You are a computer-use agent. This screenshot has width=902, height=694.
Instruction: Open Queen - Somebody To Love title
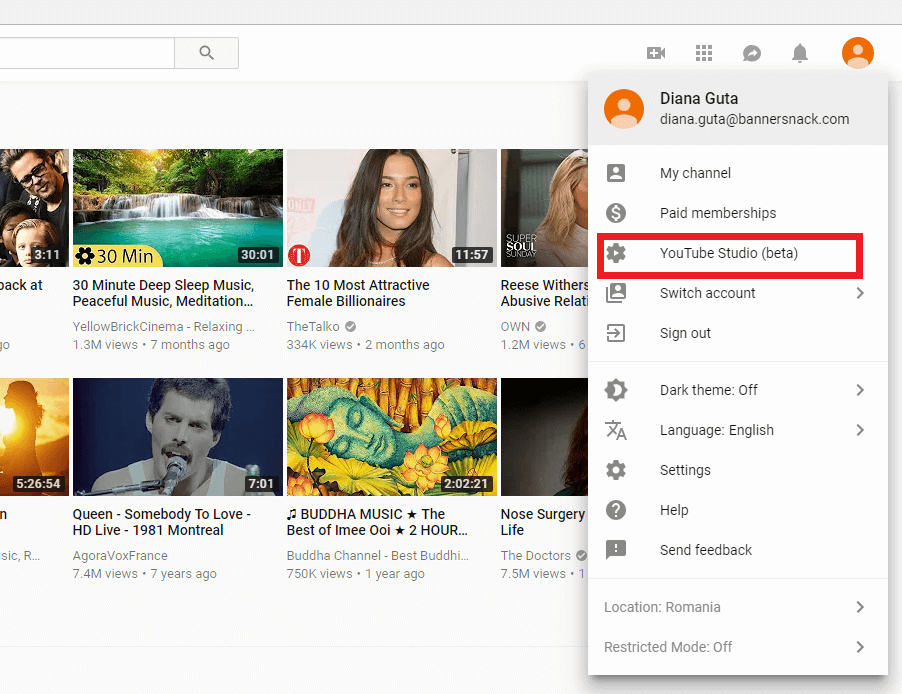click(x=162, y=522)
